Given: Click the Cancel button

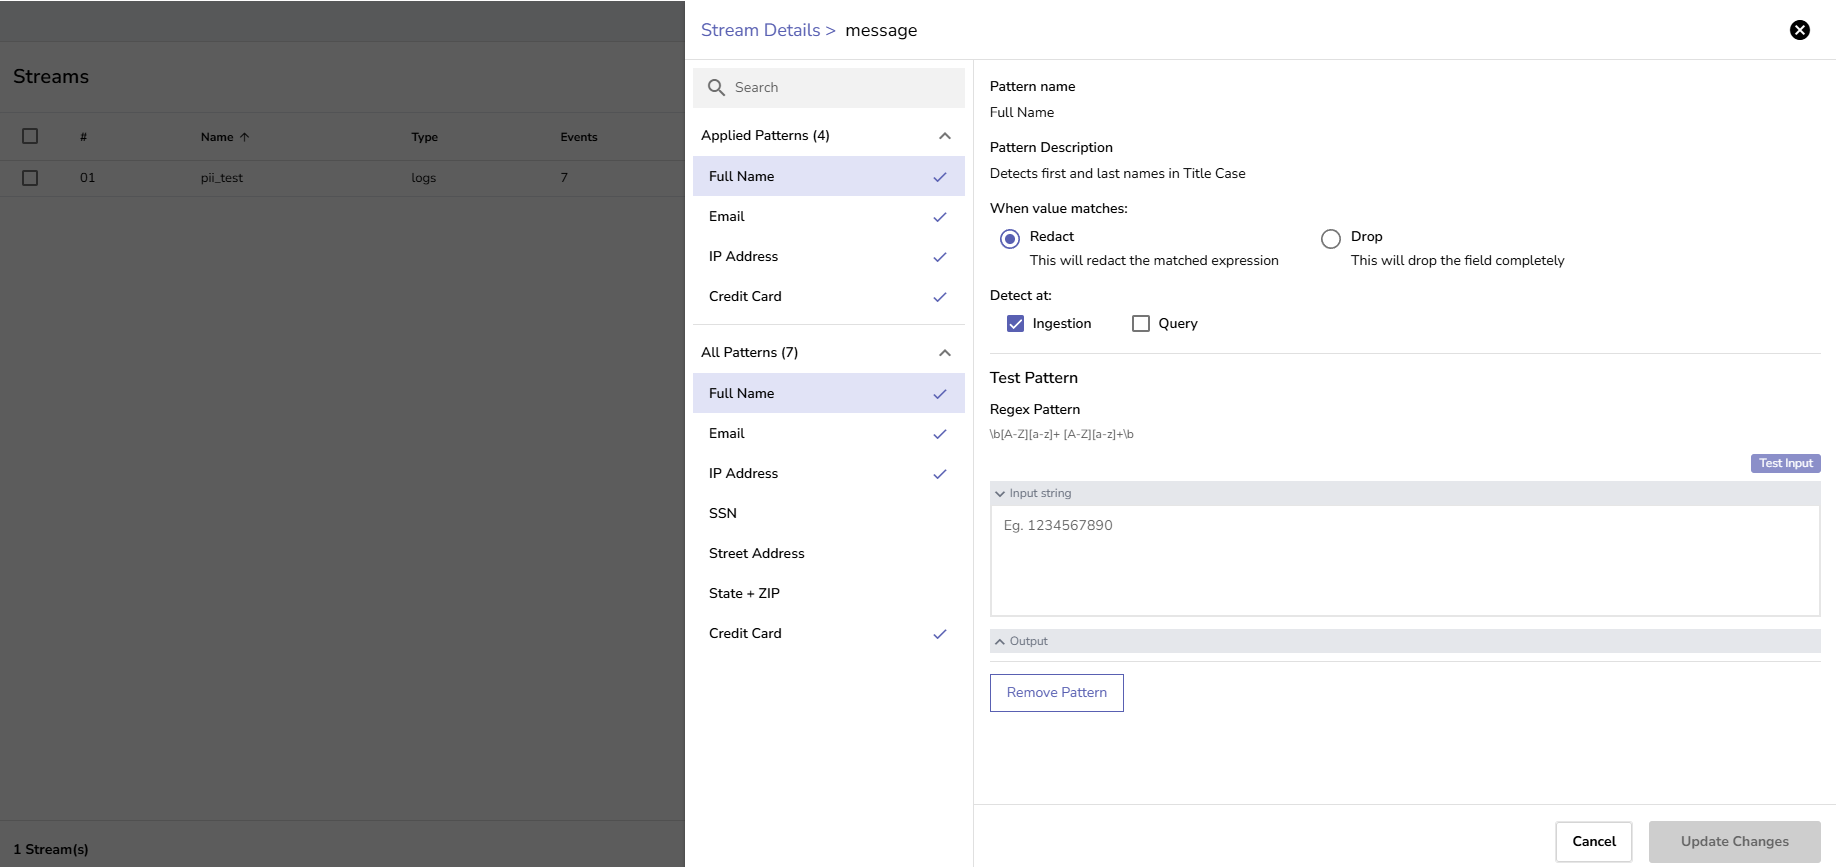Looking at the screenshot, I should click(1593, 842).
